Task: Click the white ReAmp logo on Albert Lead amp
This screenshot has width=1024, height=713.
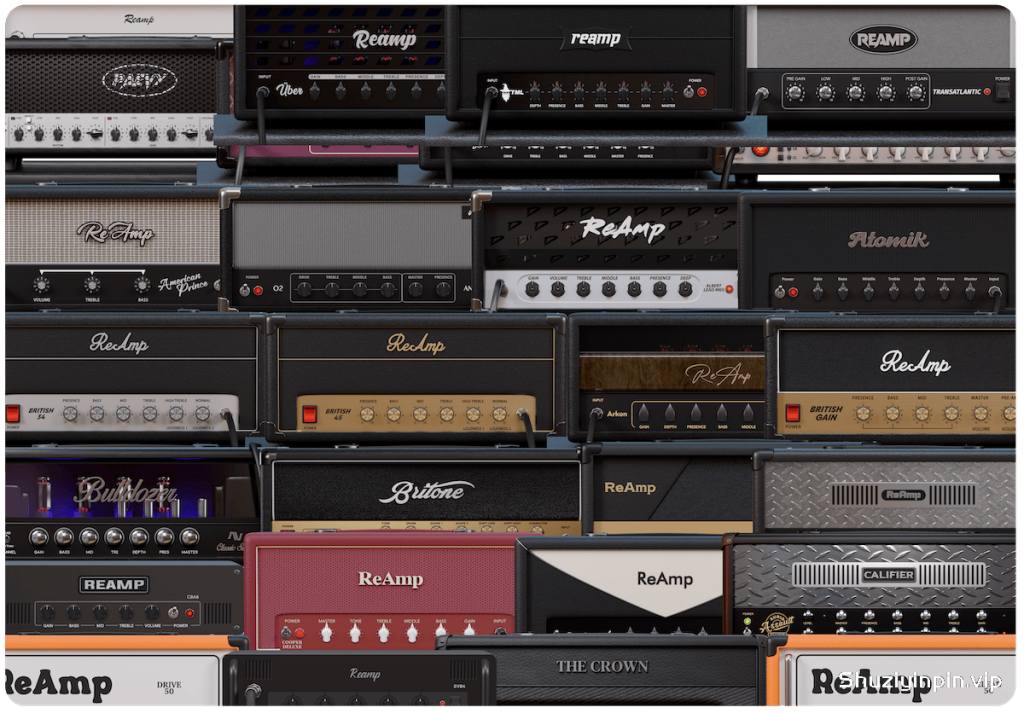Action: (x=622, y=229)
